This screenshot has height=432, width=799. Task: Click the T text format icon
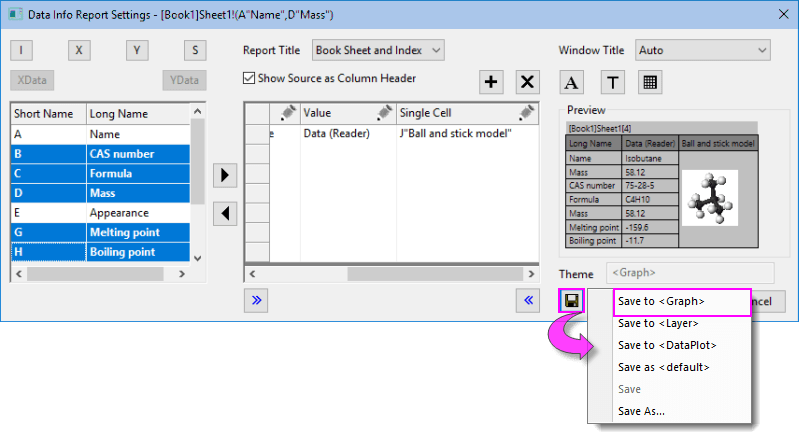pos(612,83)
